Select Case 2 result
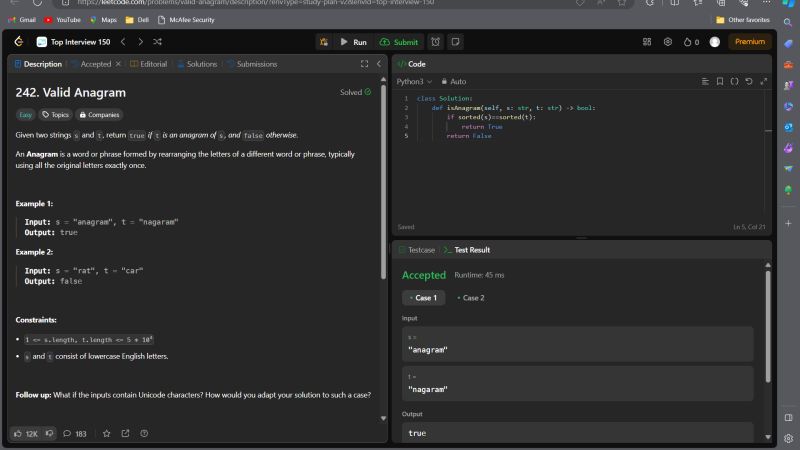Image resolution: width=800 pixels, height=450 pixels. pyautogui.click(x=471, y=298)
